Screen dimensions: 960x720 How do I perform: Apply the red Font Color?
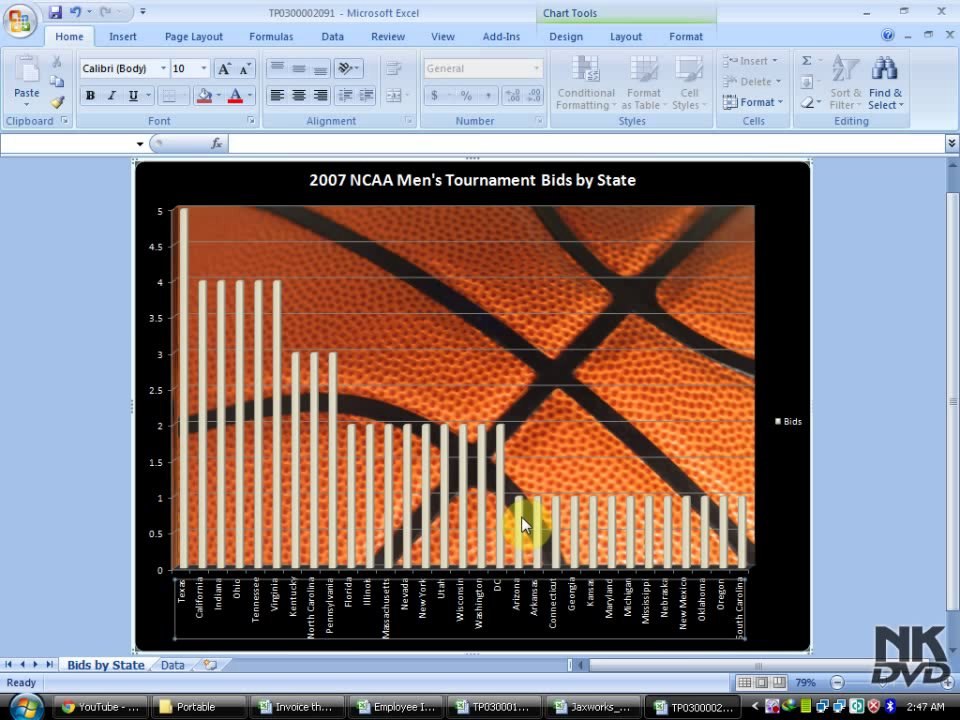point(235,96)
